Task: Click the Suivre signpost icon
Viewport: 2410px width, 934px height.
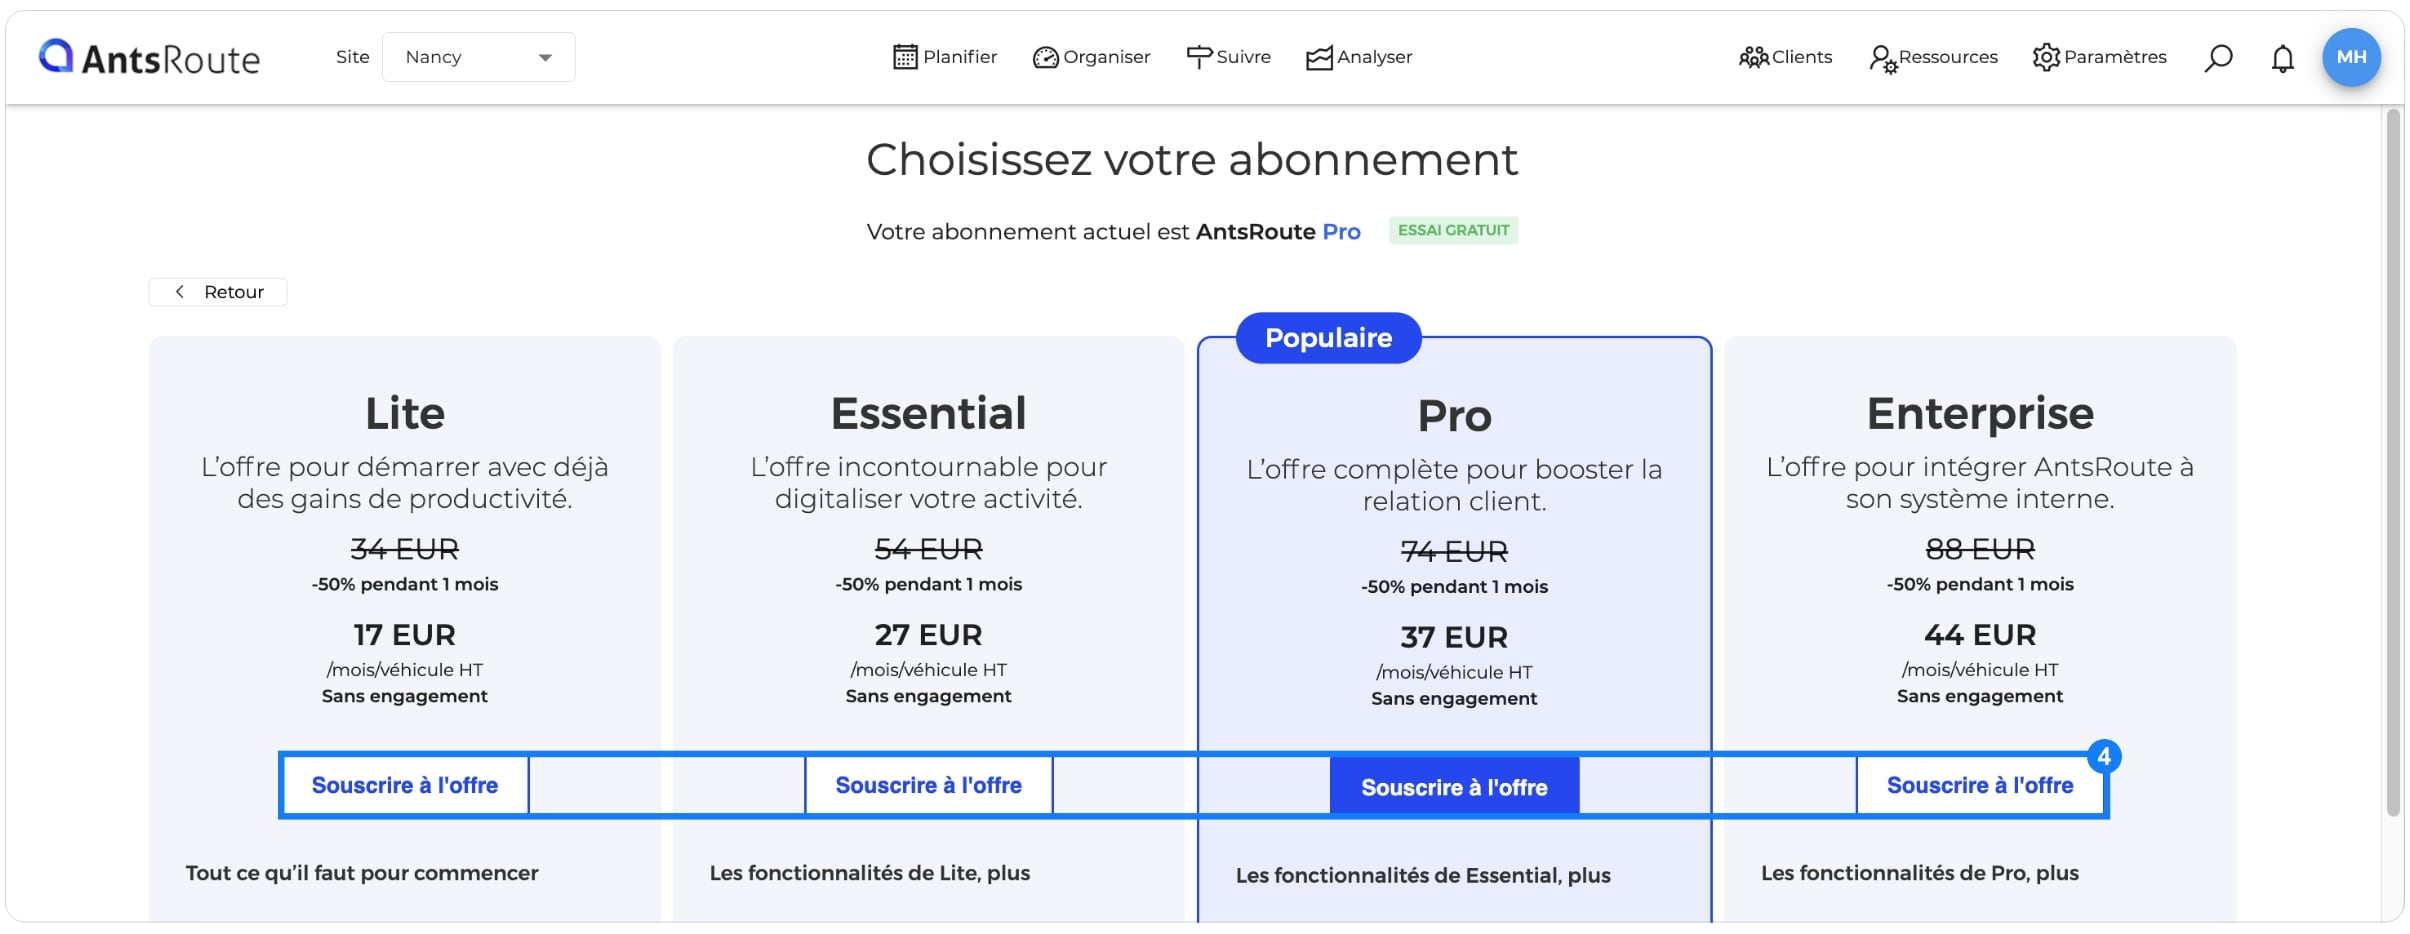Action: click(1199, 57)
